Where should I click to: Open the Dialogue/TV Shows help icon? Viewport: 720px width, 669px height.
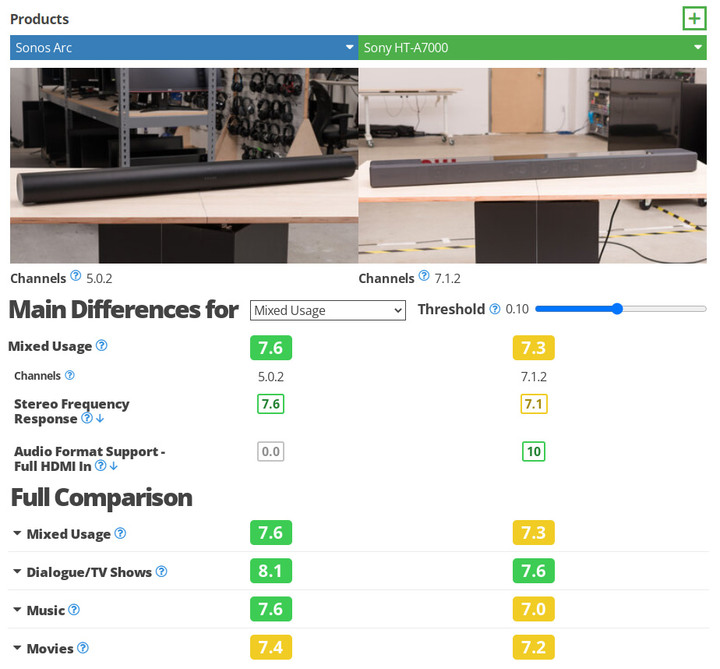pos(161,571)
